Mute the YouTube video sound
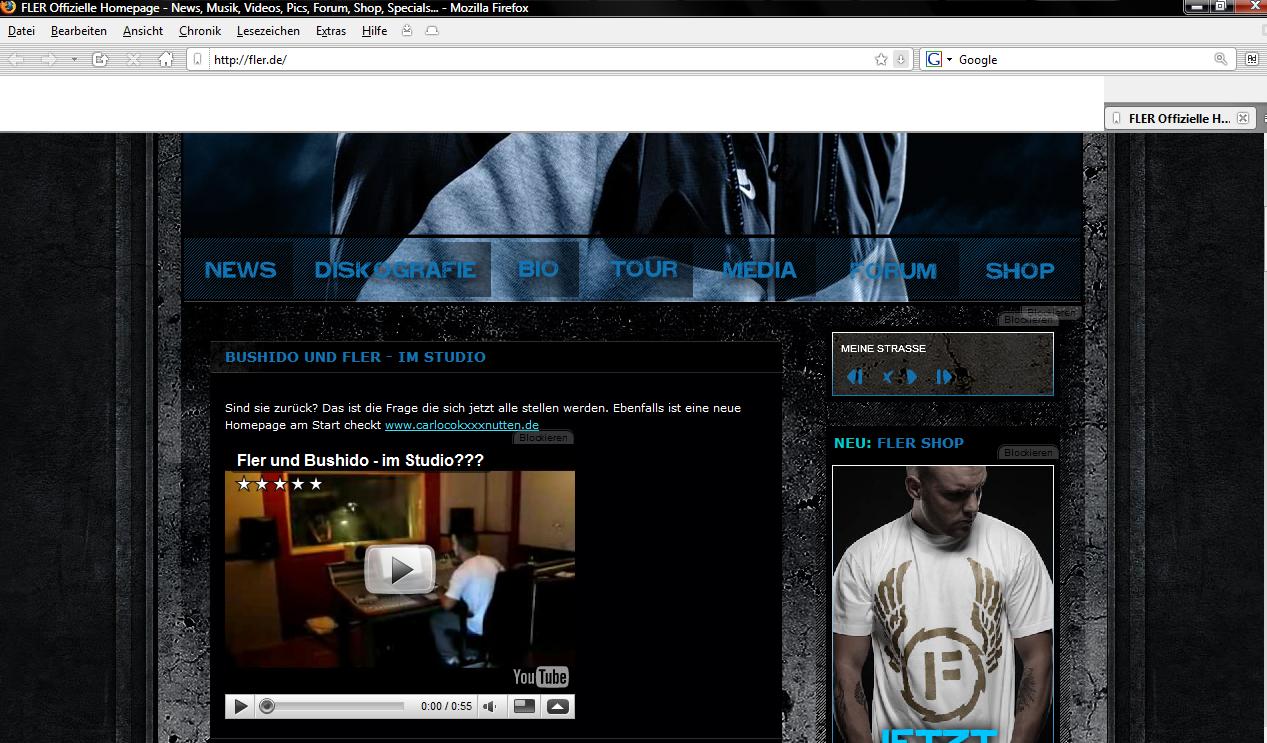This screenshot has height=743, width=1267. 490,706
